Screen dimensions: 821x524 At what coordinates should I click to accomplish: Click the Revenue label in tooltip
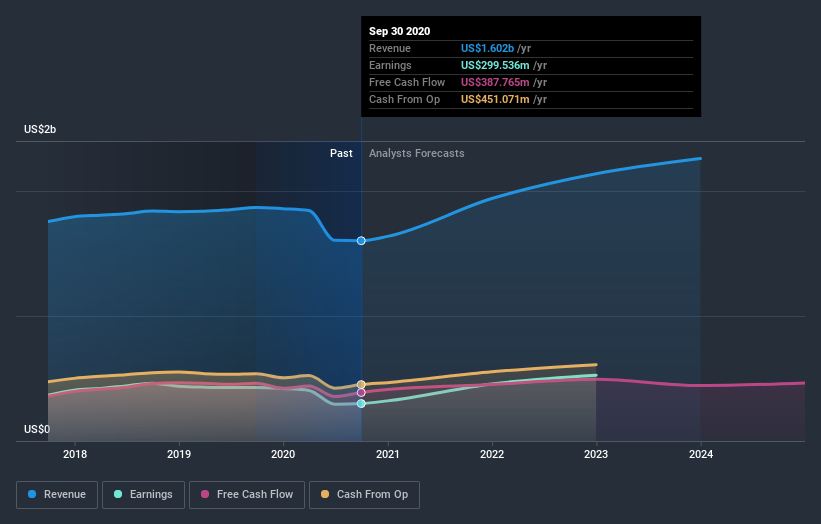tap(390, 48)
